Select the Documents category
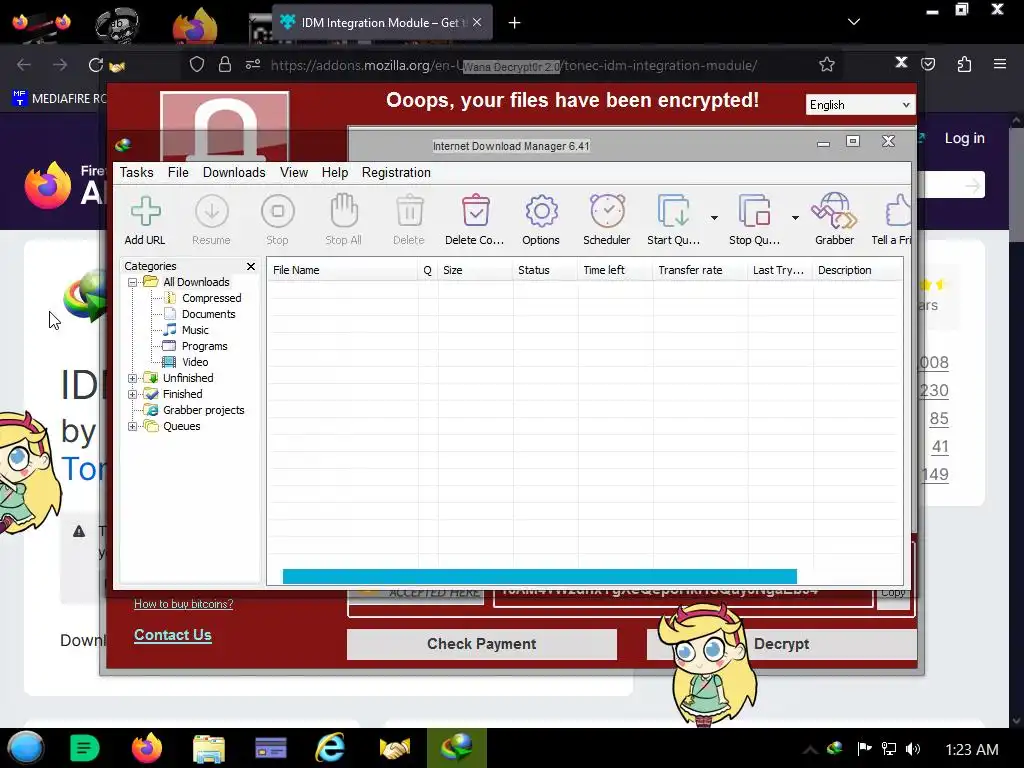 click(208, 314)
